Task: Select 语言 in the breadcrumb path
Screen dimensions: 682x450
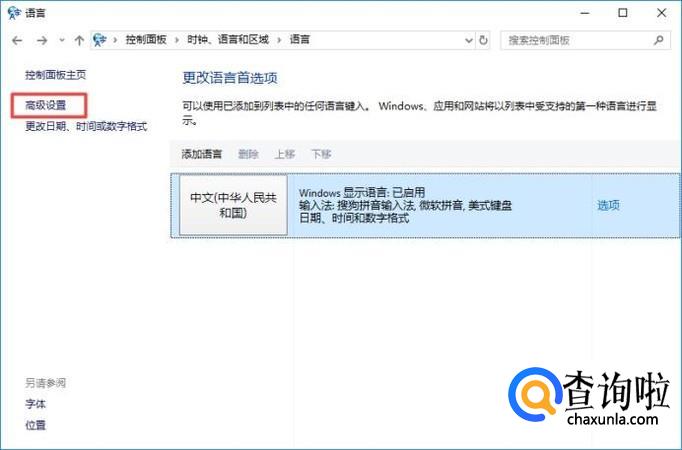Action: coord(300,40)
